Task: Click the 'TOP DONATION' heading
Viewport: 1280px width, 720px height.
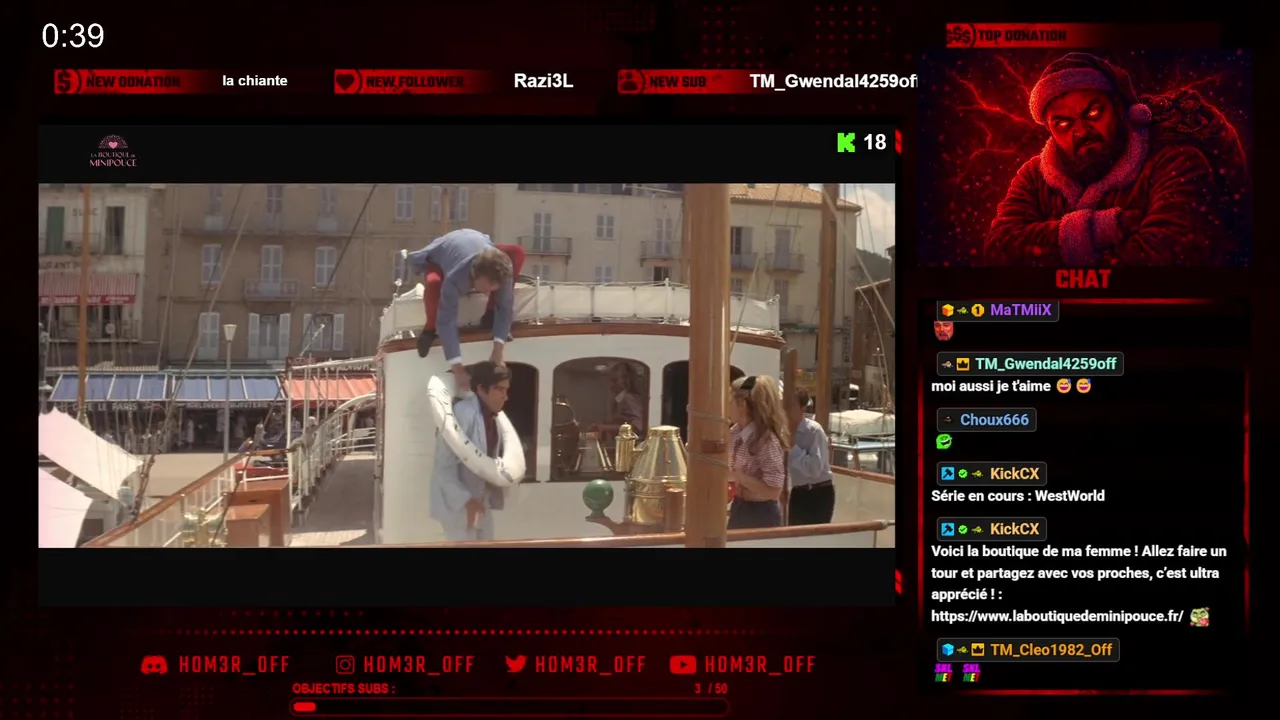Action: pyautogui.click(x=1022, y=36)
